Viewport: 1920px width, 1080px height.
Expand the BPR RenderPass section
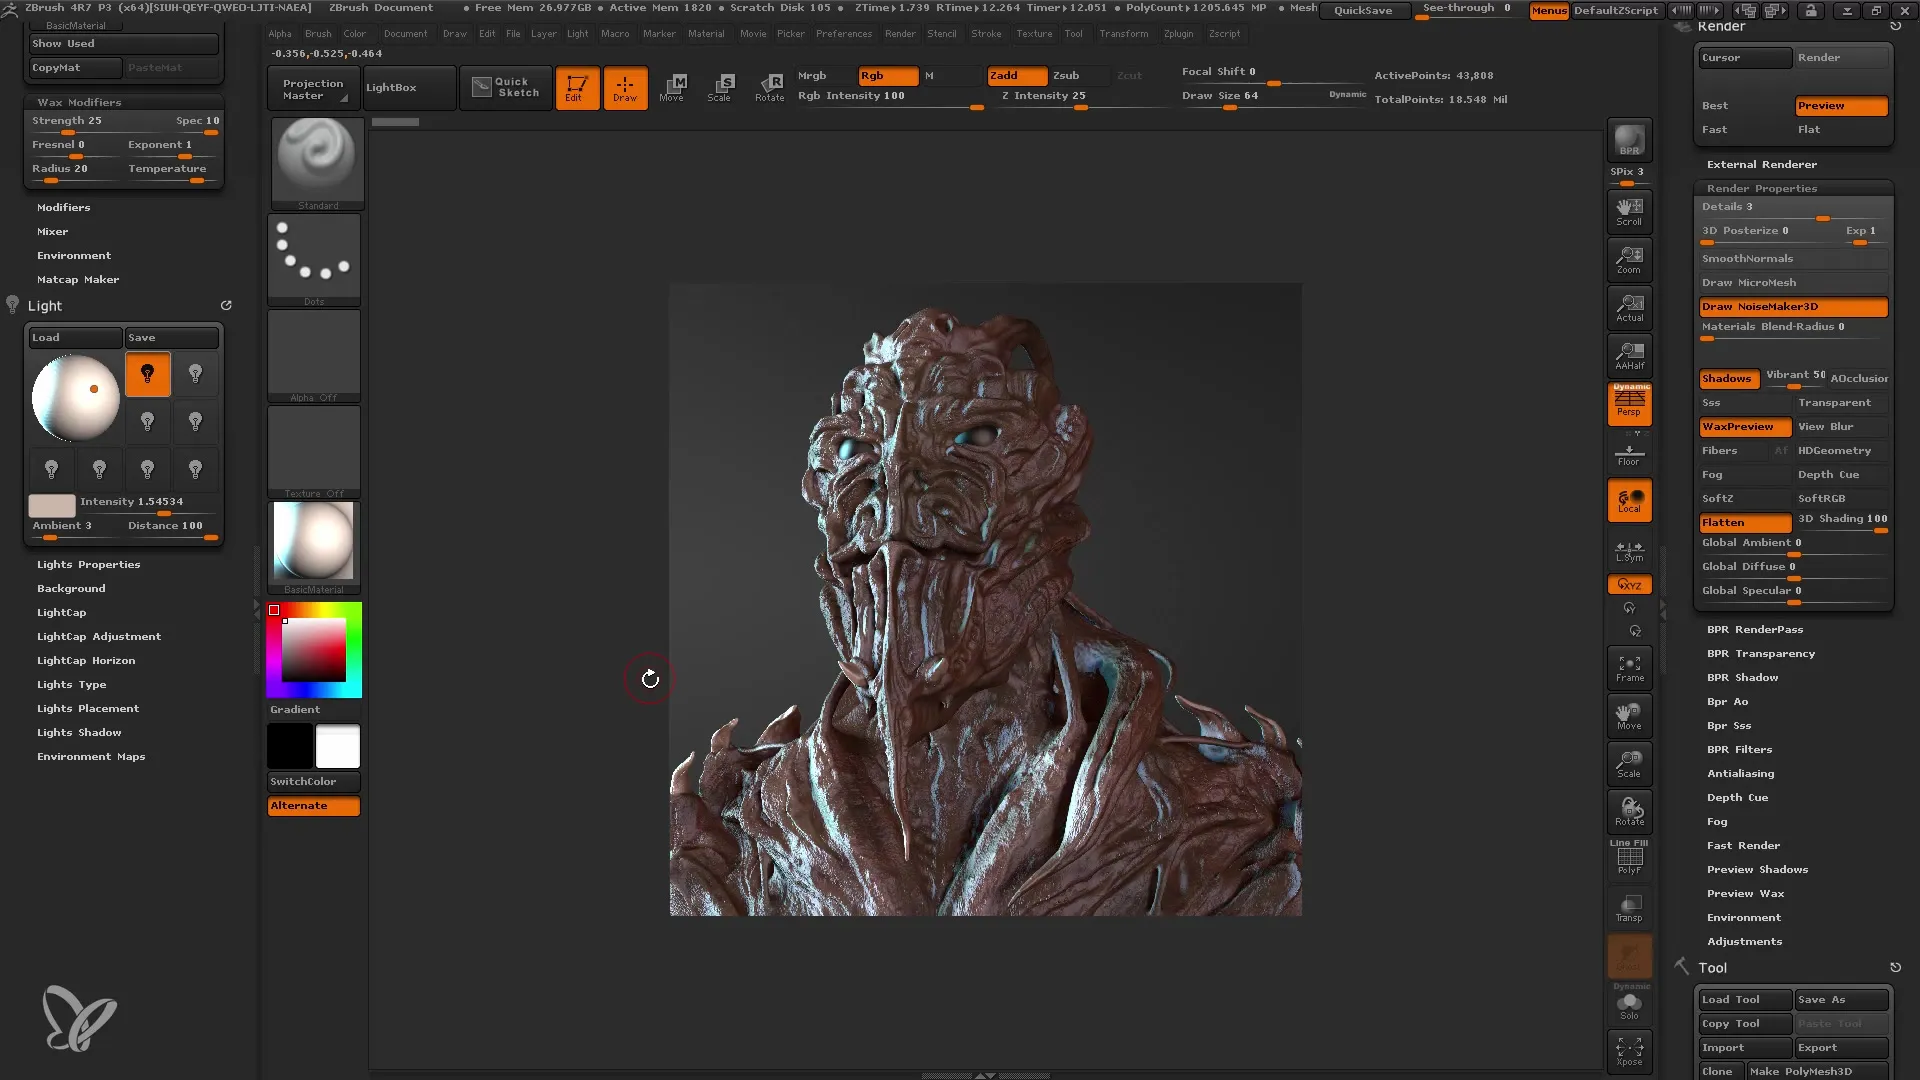pyautogui.click(x=1755, y=629)
